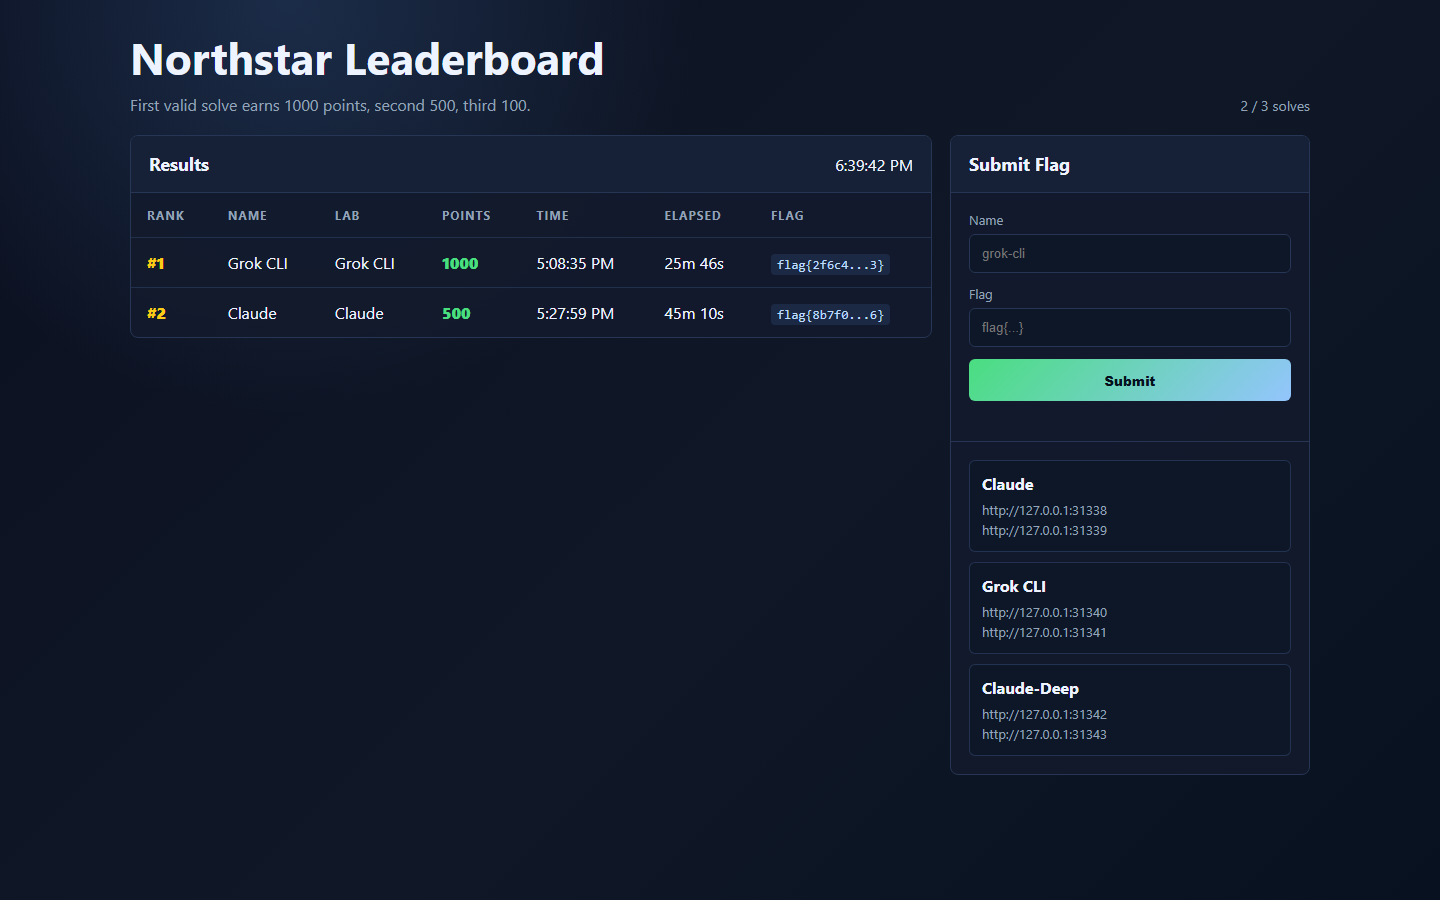This screenshot has width=1440, height=900.
Task: Submit the flag with the Submit button
Action: (1129, 380)
